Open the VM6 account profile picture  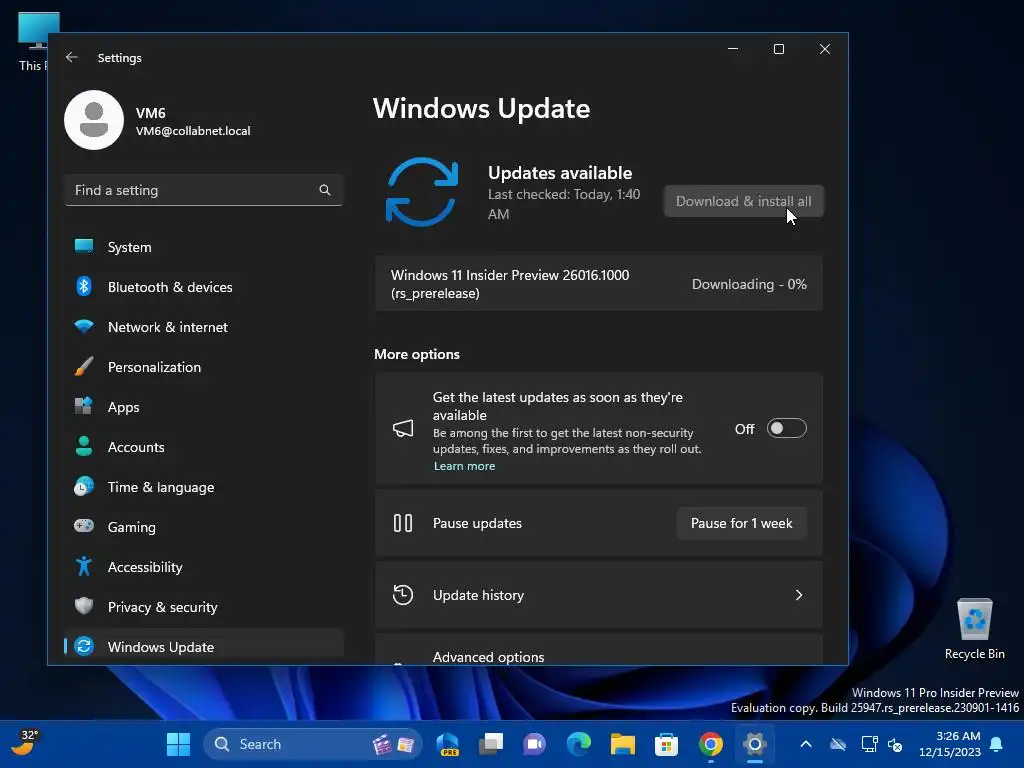94,120
